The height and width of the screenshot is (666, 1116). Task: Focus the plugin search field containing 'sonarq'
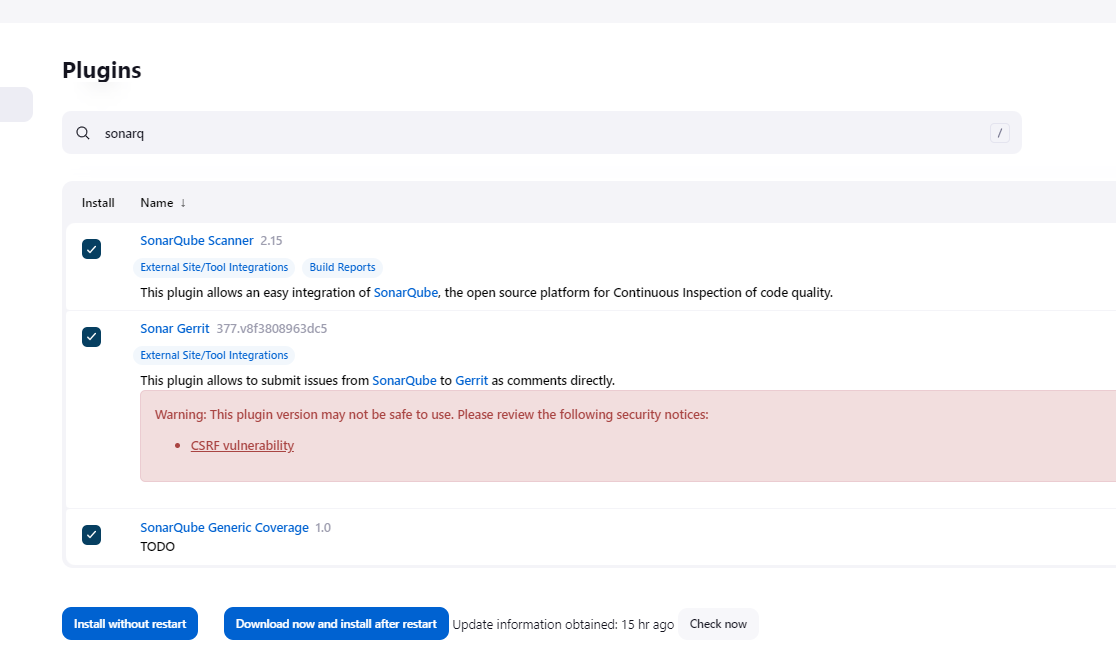coord(542,133)
